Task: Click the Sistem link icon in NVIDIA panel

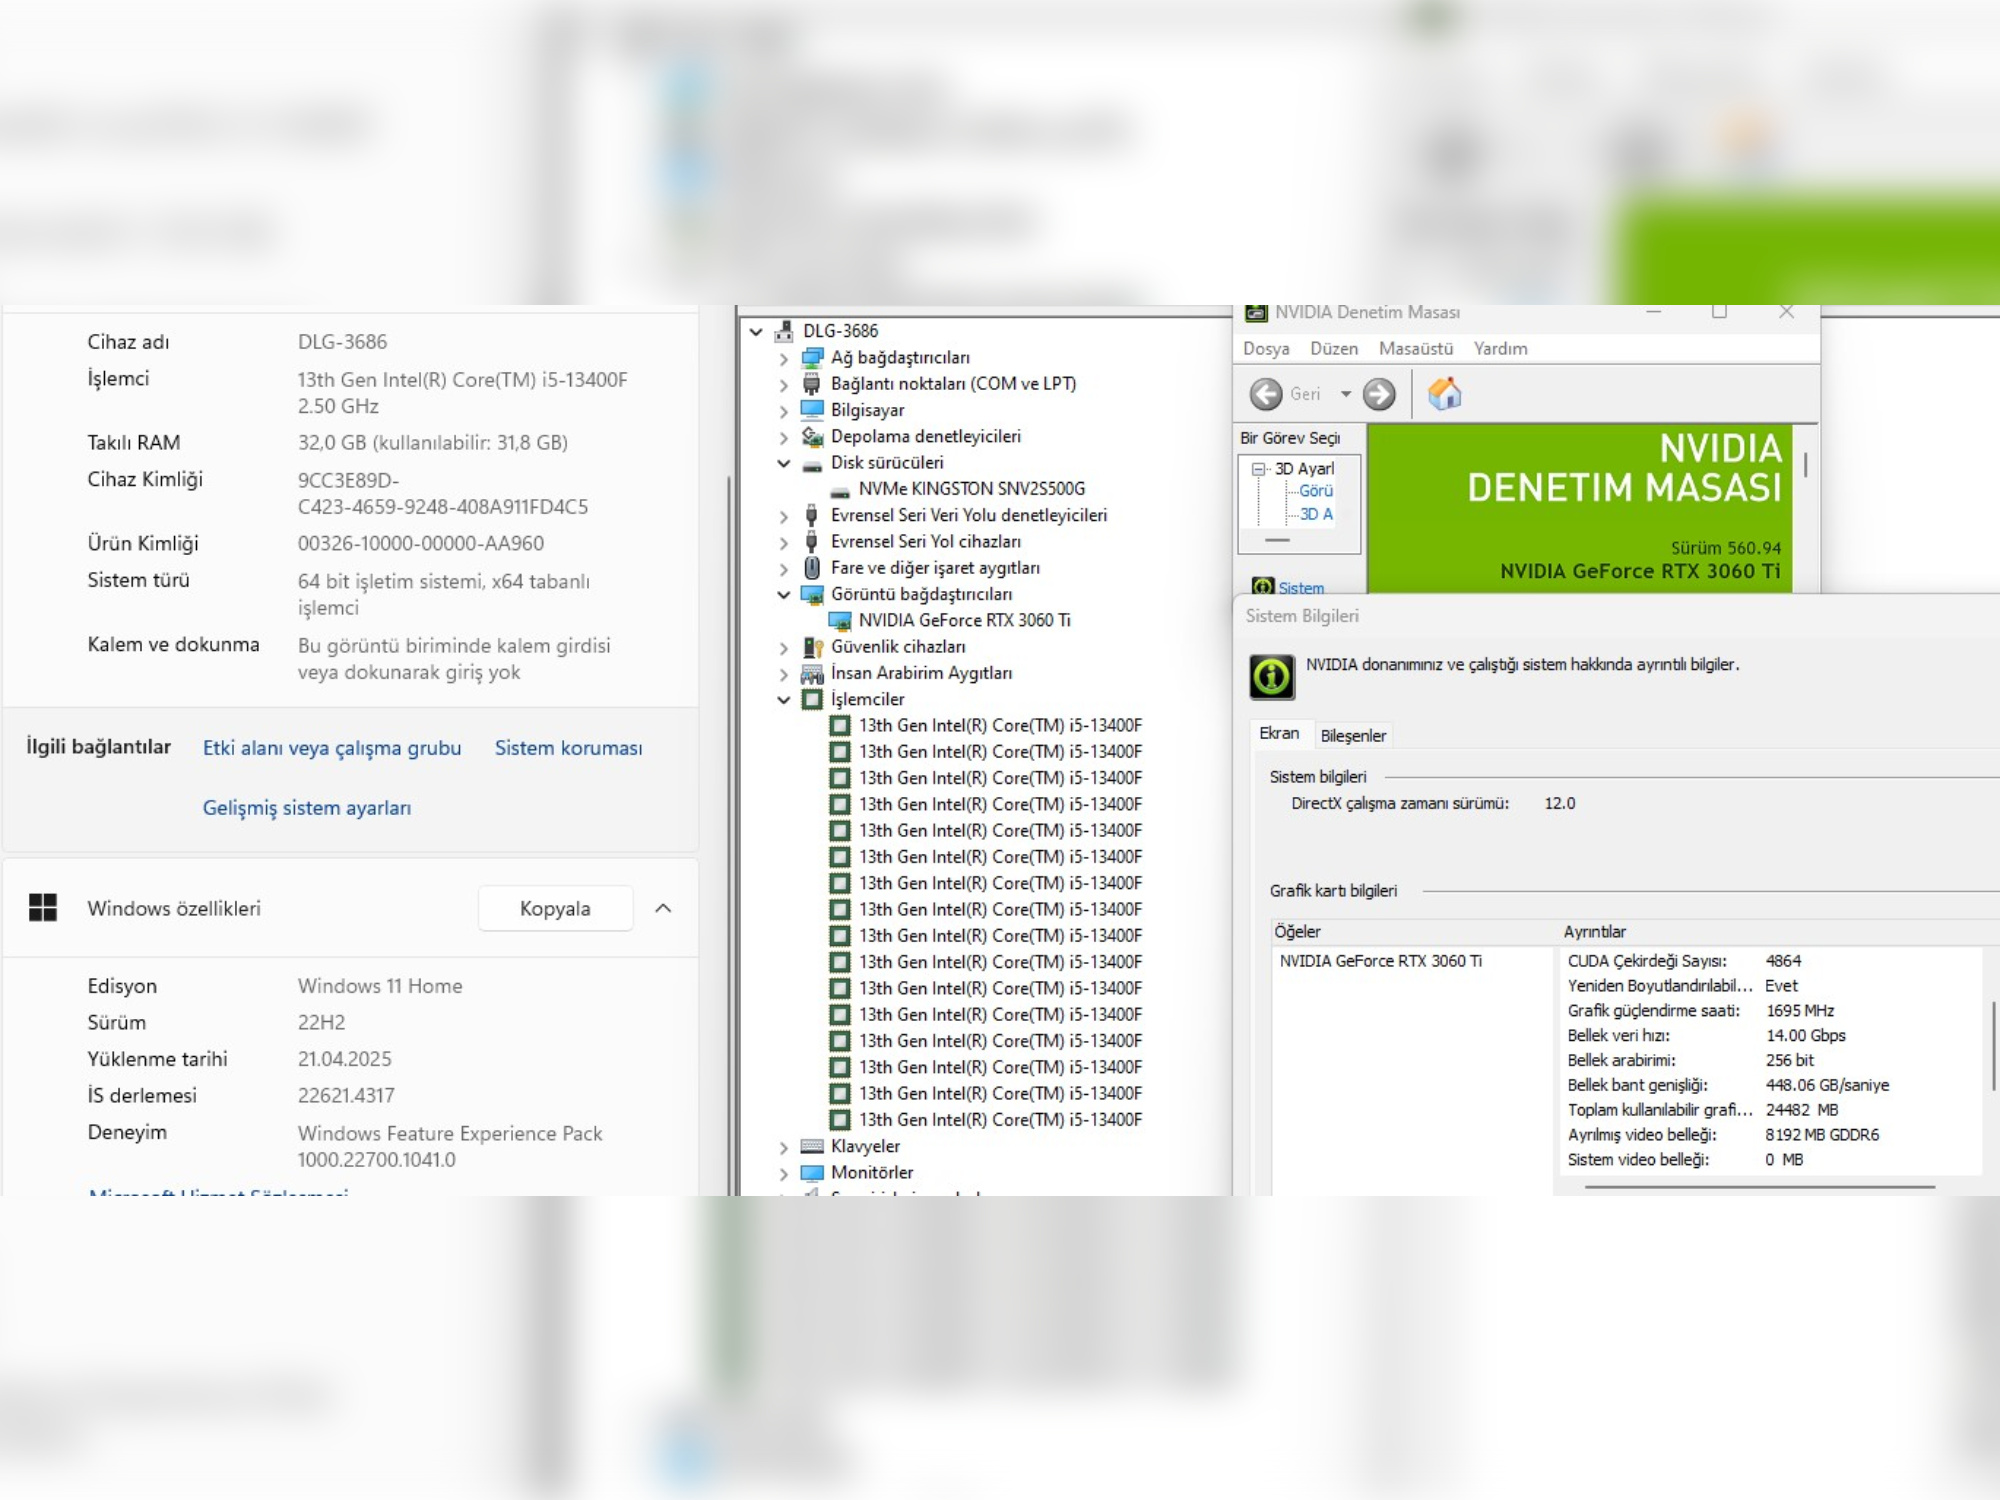Action: (1263, 587)
